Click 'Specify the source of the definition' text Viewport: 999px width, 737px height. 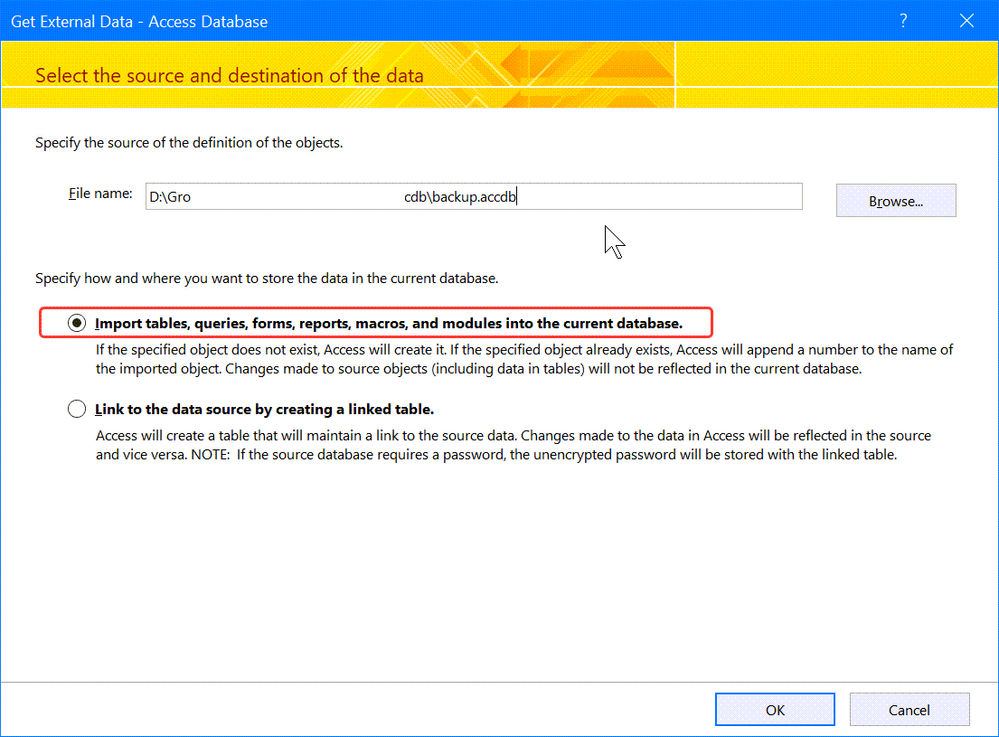(189, 143)
